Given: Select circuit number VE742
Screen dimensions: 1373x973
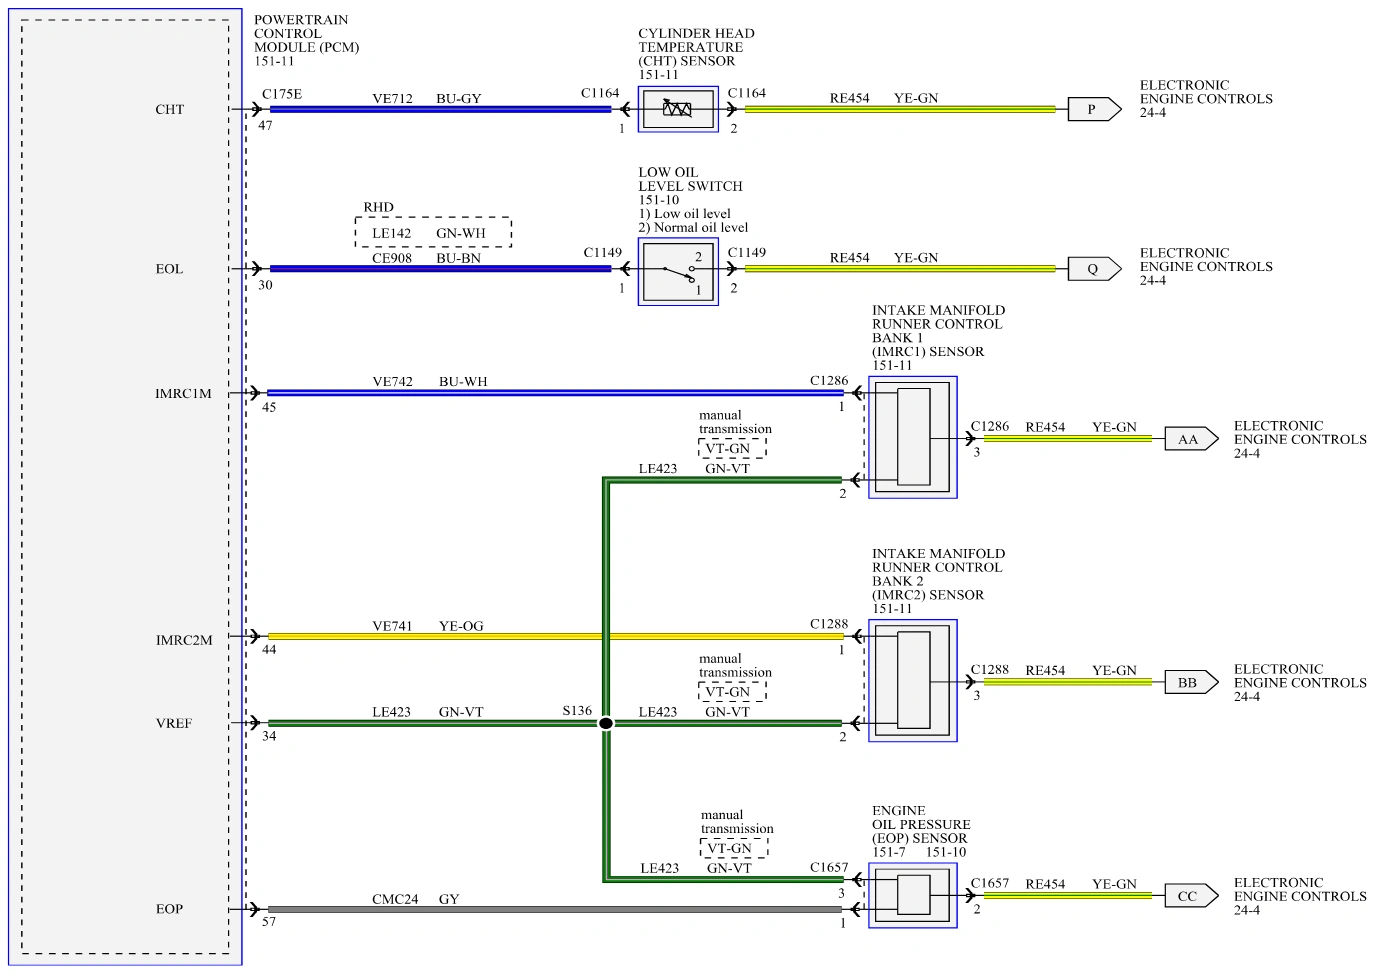Looking at the screenshot, I should (393, 382).
